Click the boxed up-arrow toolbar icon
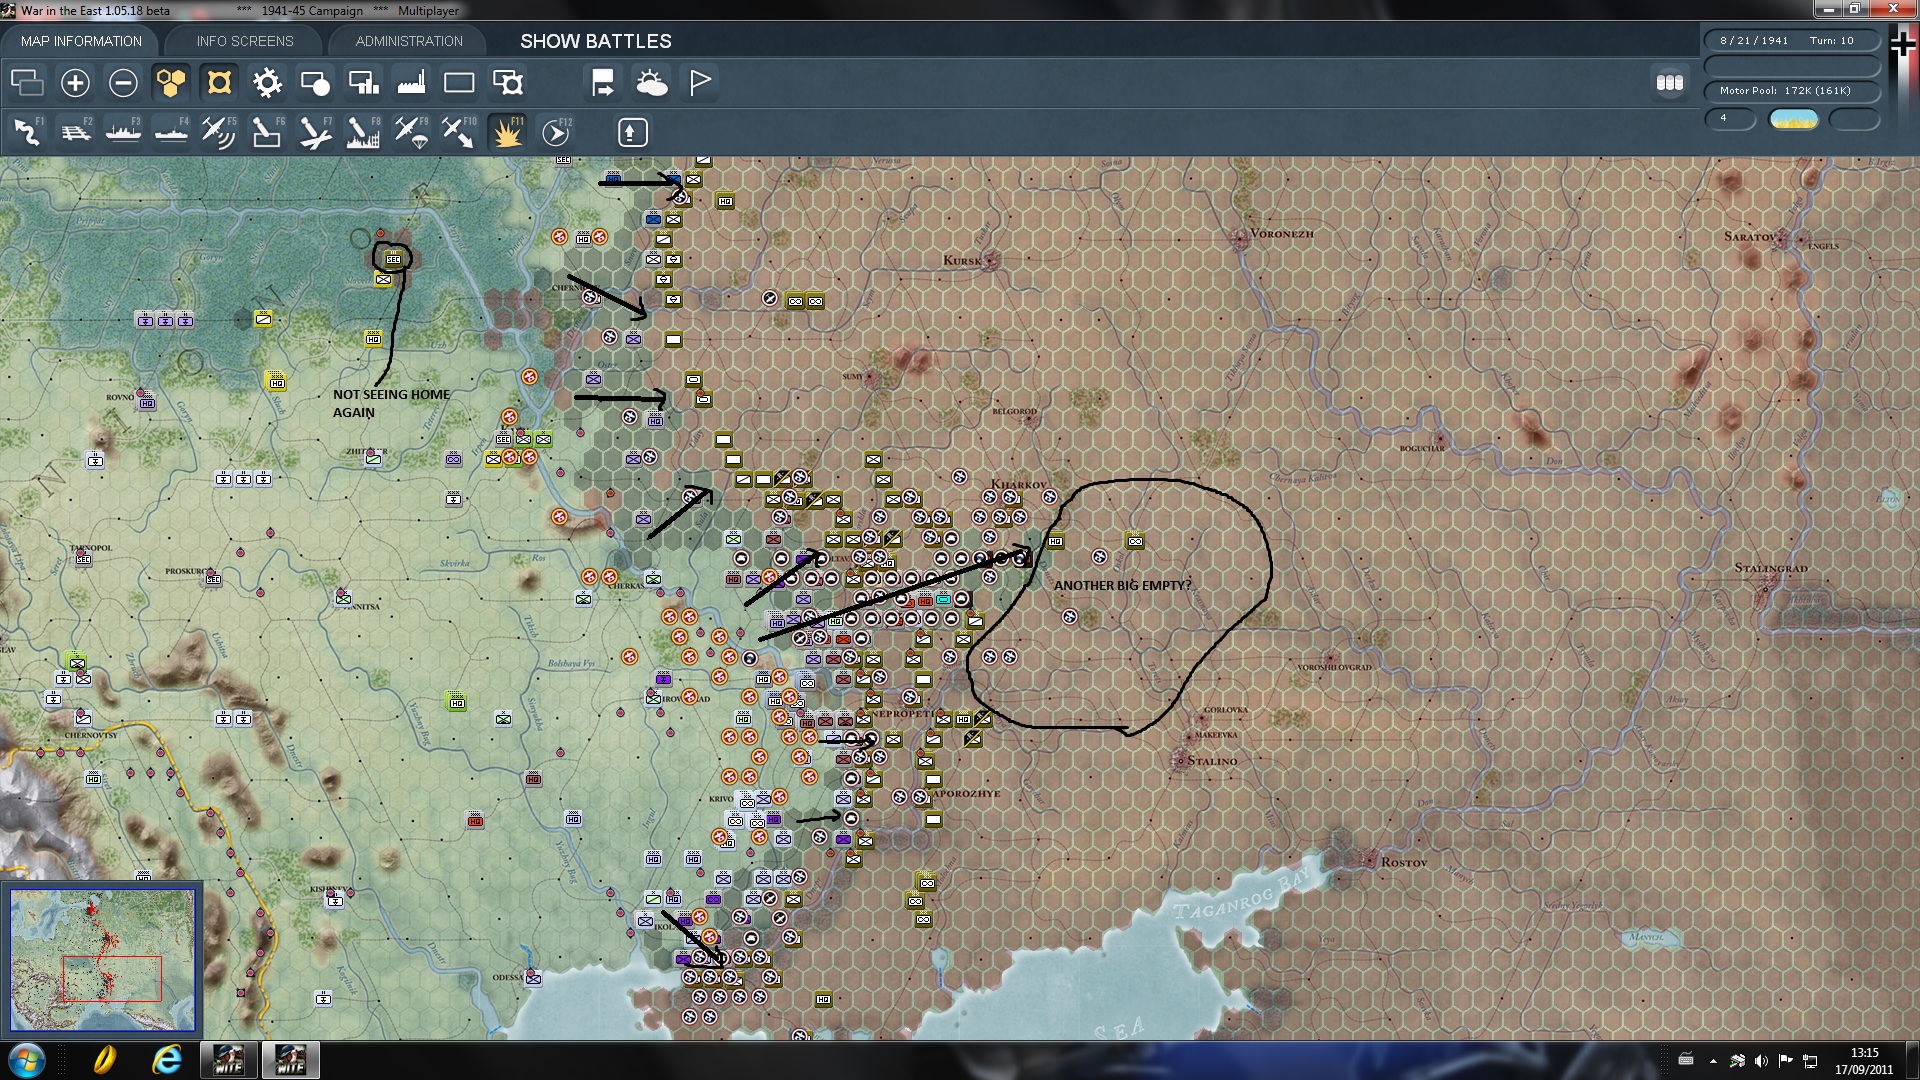The image size is (1920, 1080). click(632, 132)
